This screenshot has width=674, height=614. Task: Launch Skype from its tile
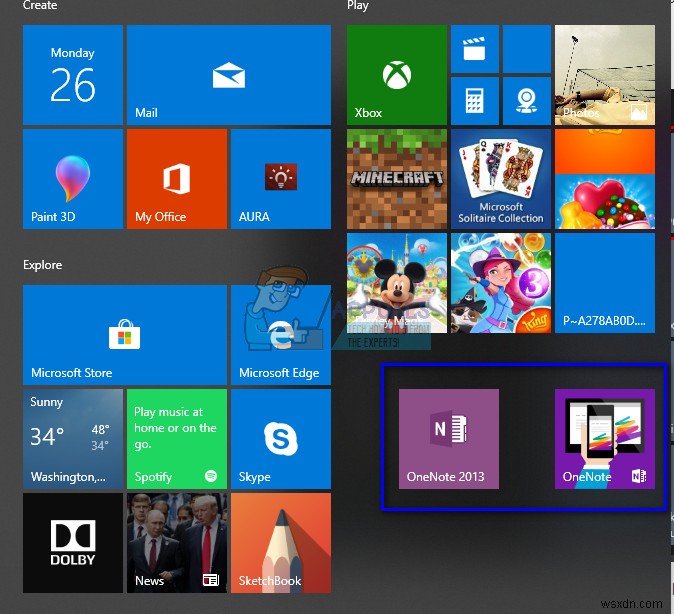[281, 439]
